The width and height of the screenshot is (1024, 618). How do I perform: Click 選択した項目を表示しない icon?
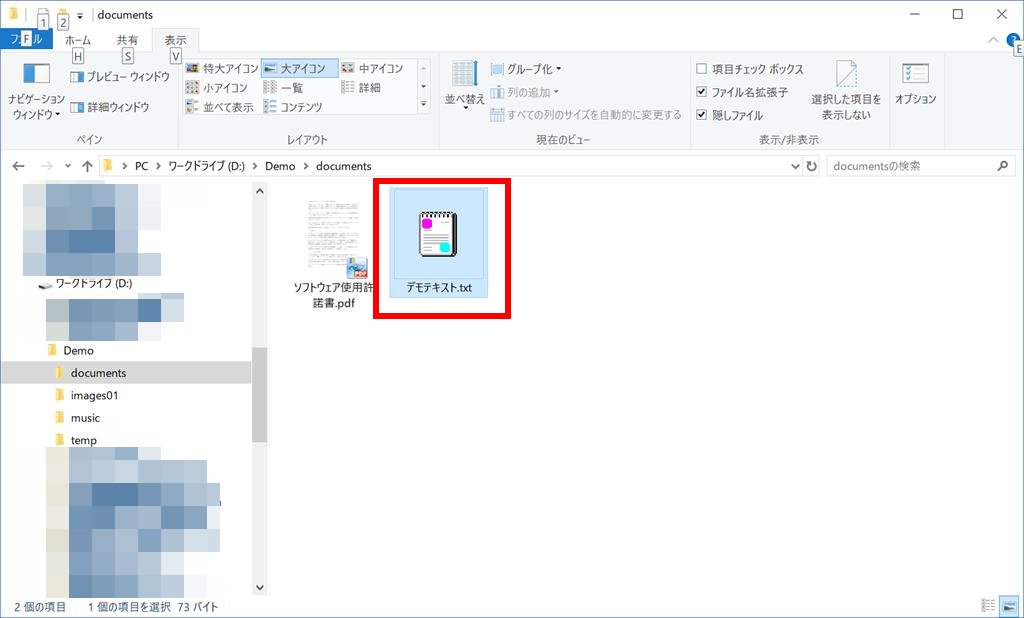tap(846, 76)
